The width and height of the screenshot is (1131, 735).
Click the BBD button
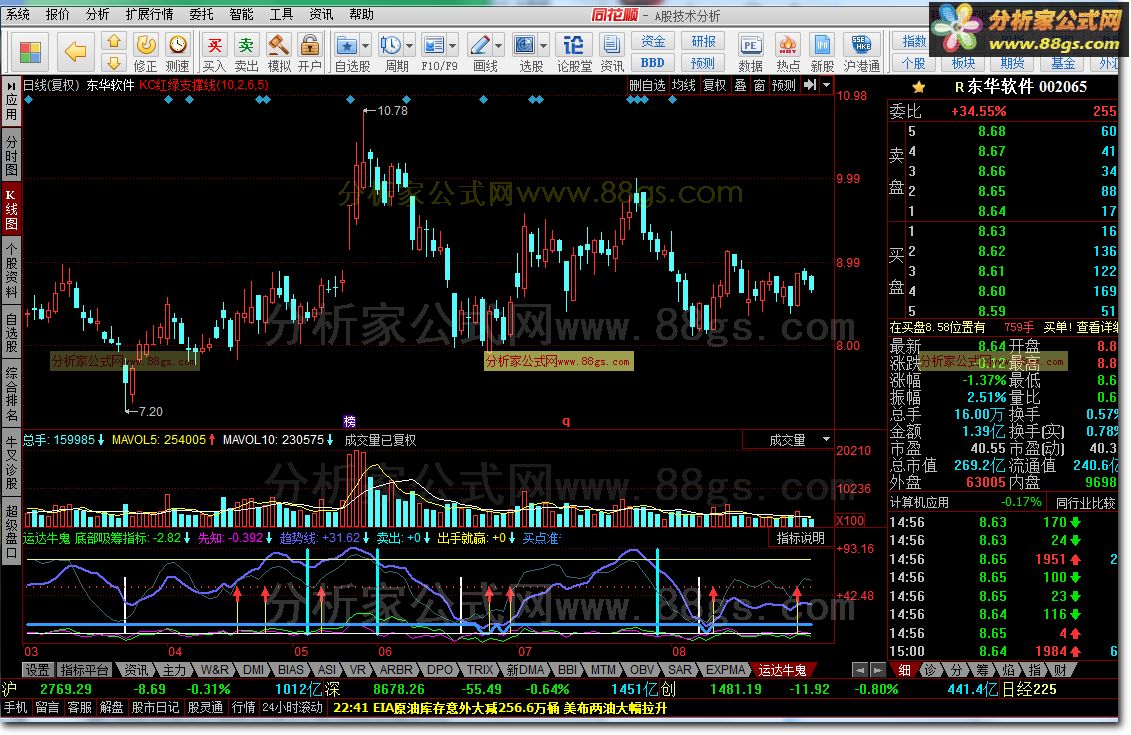pos(653,63)
